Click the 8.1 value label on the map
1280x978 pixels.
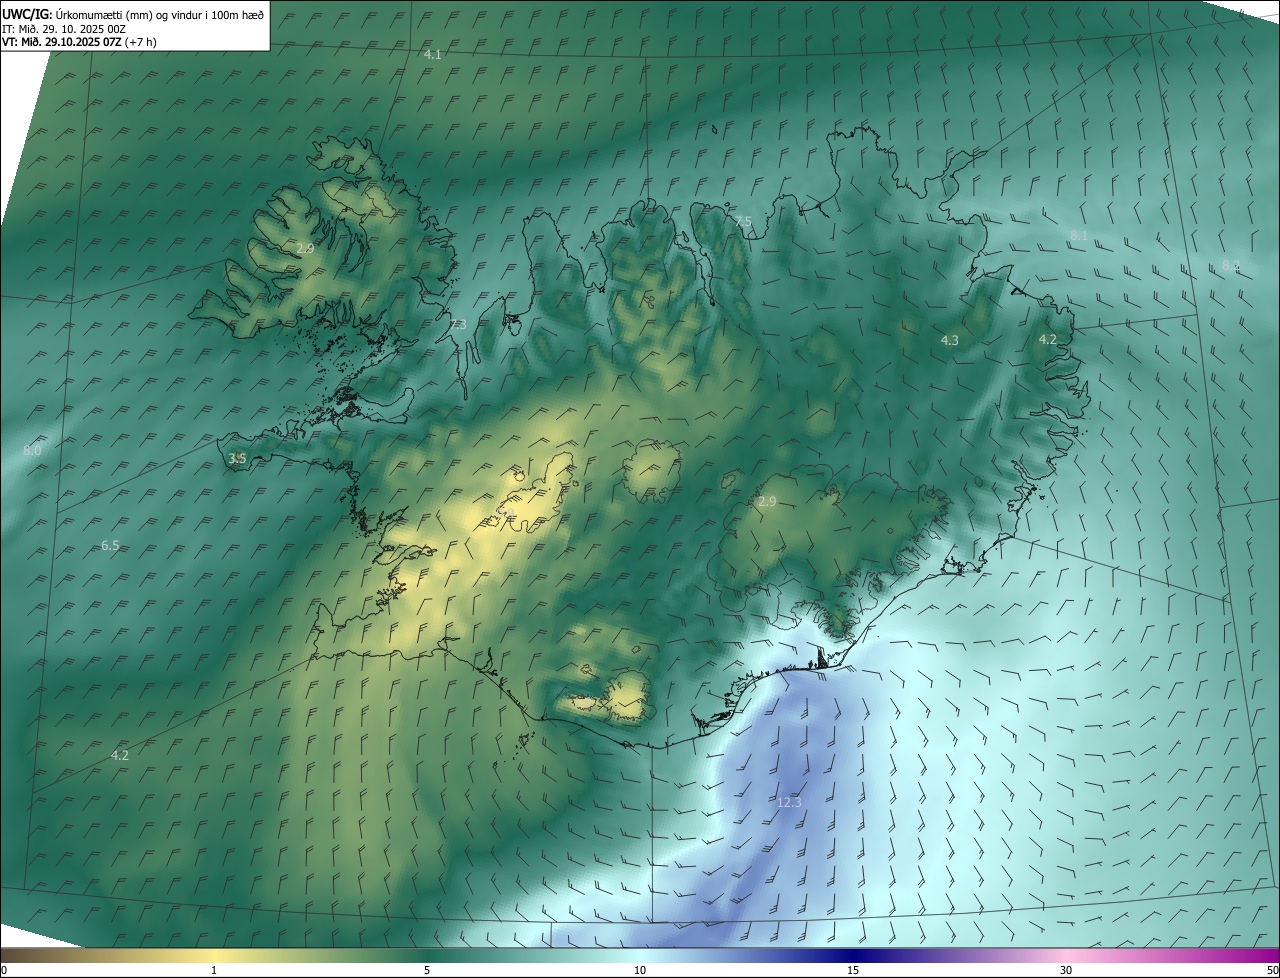[1079, 235]
